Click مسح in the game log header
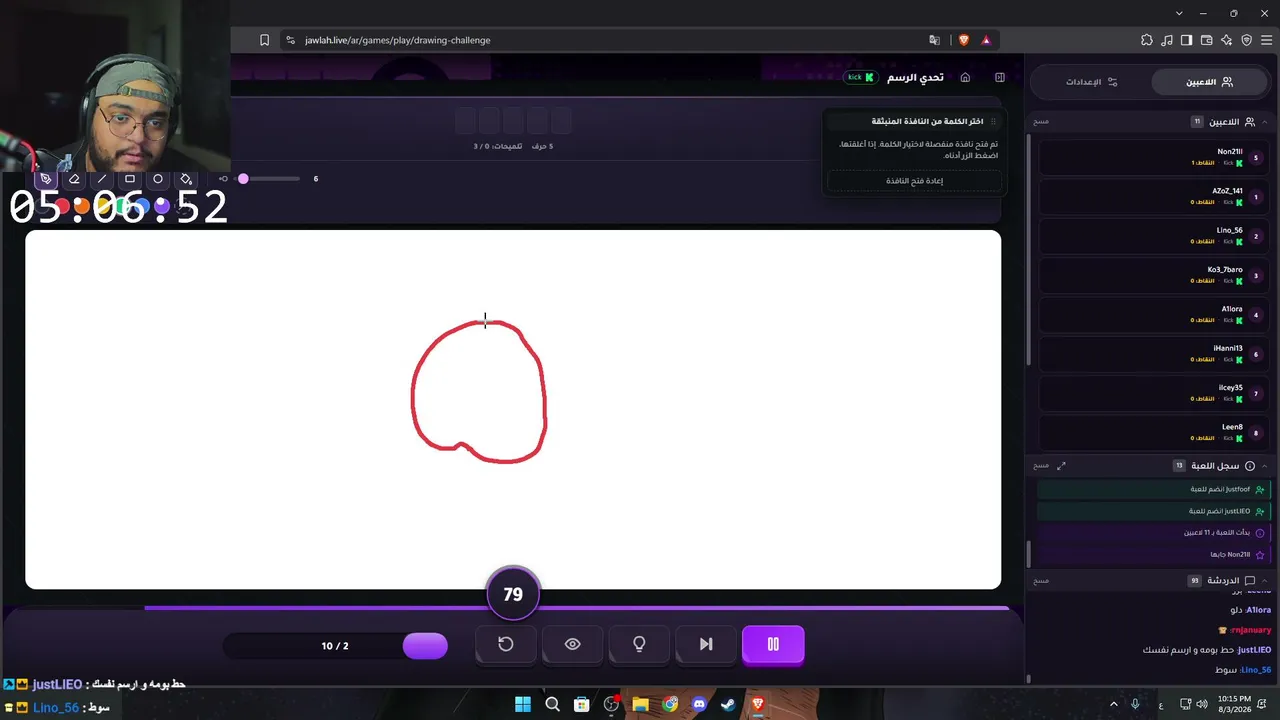 coord(1041,466)
